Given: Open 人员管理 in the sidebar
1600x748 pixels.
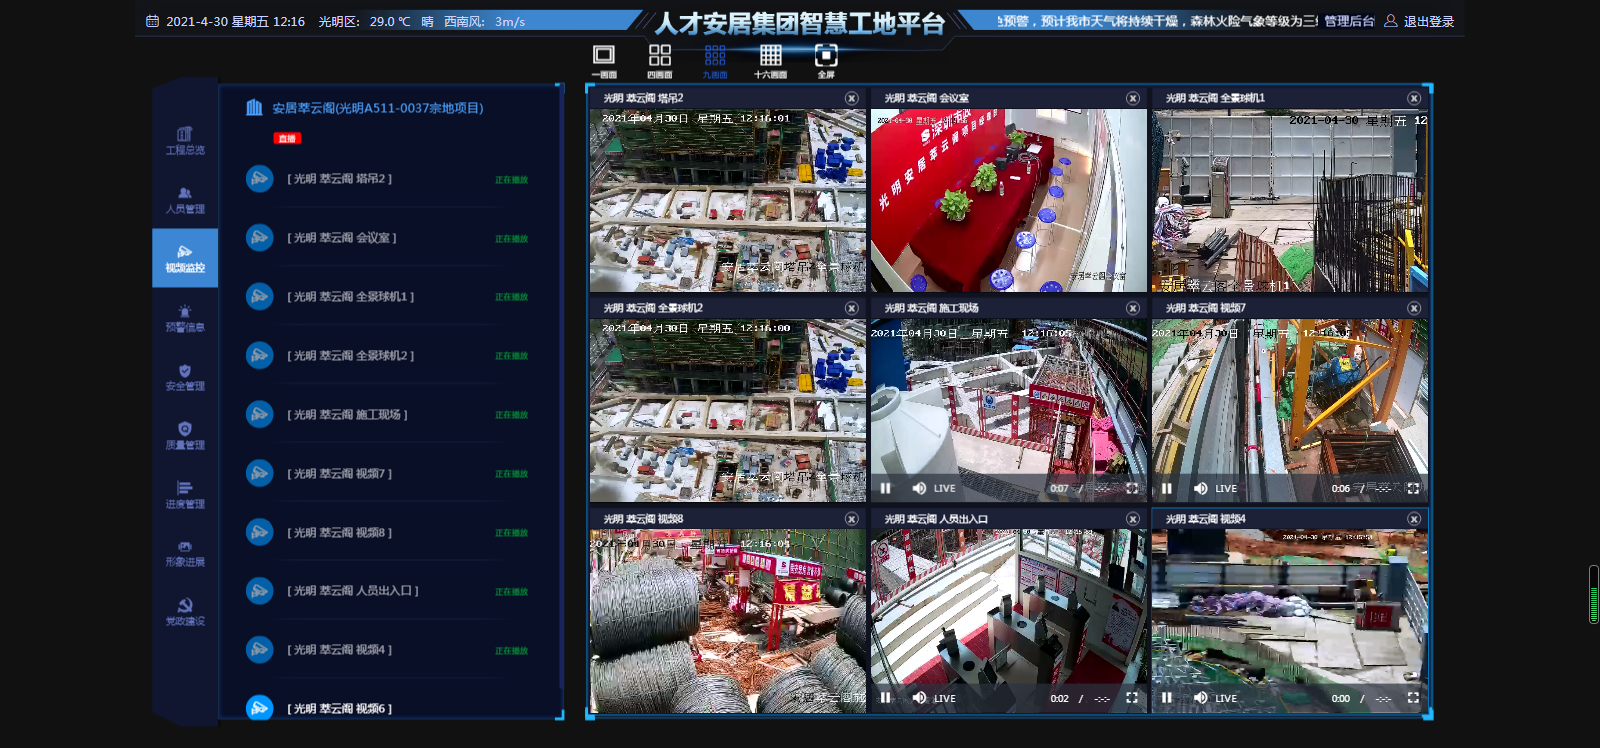Looking at the screenshot, I should point(185,200).
